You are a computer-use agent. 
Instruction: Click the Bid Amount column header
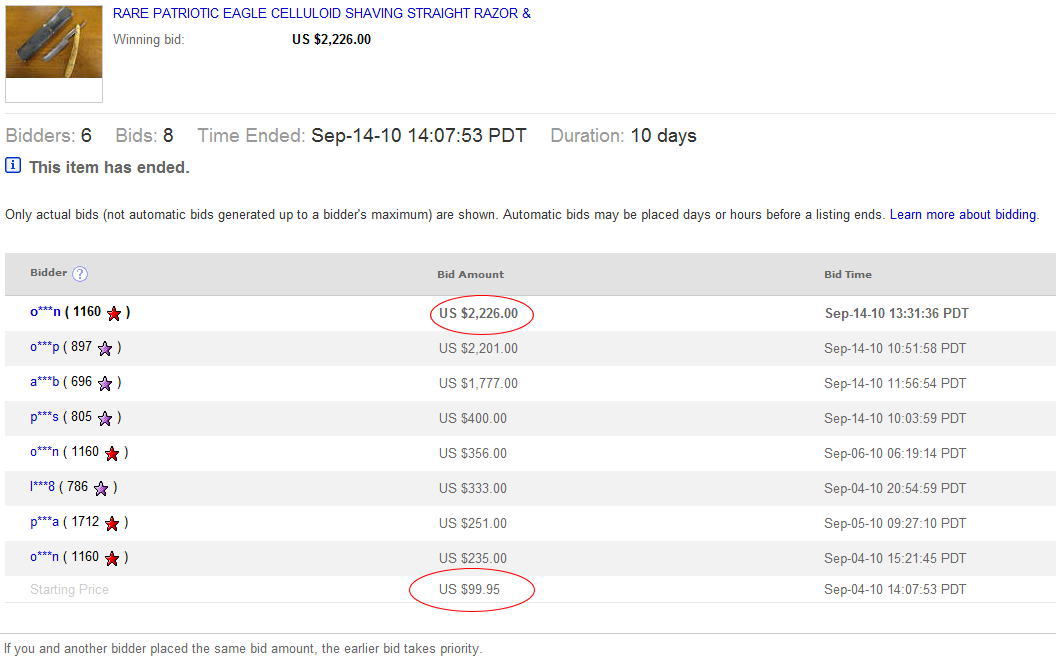pos(470,274)
